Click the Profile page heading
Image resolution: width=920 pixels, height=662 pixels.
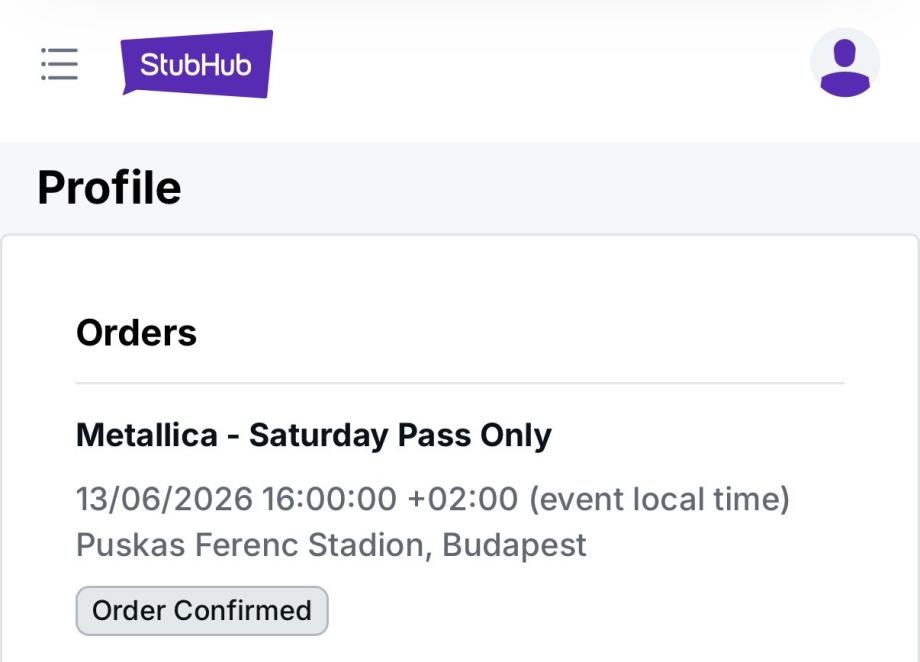[109, 188]
